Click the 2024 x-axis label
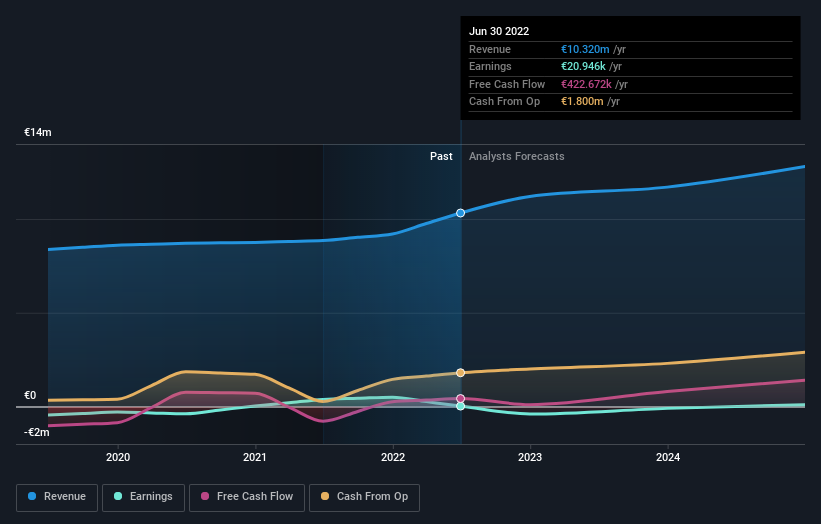This screenshot has width=821, height=524. pos(668,457)
